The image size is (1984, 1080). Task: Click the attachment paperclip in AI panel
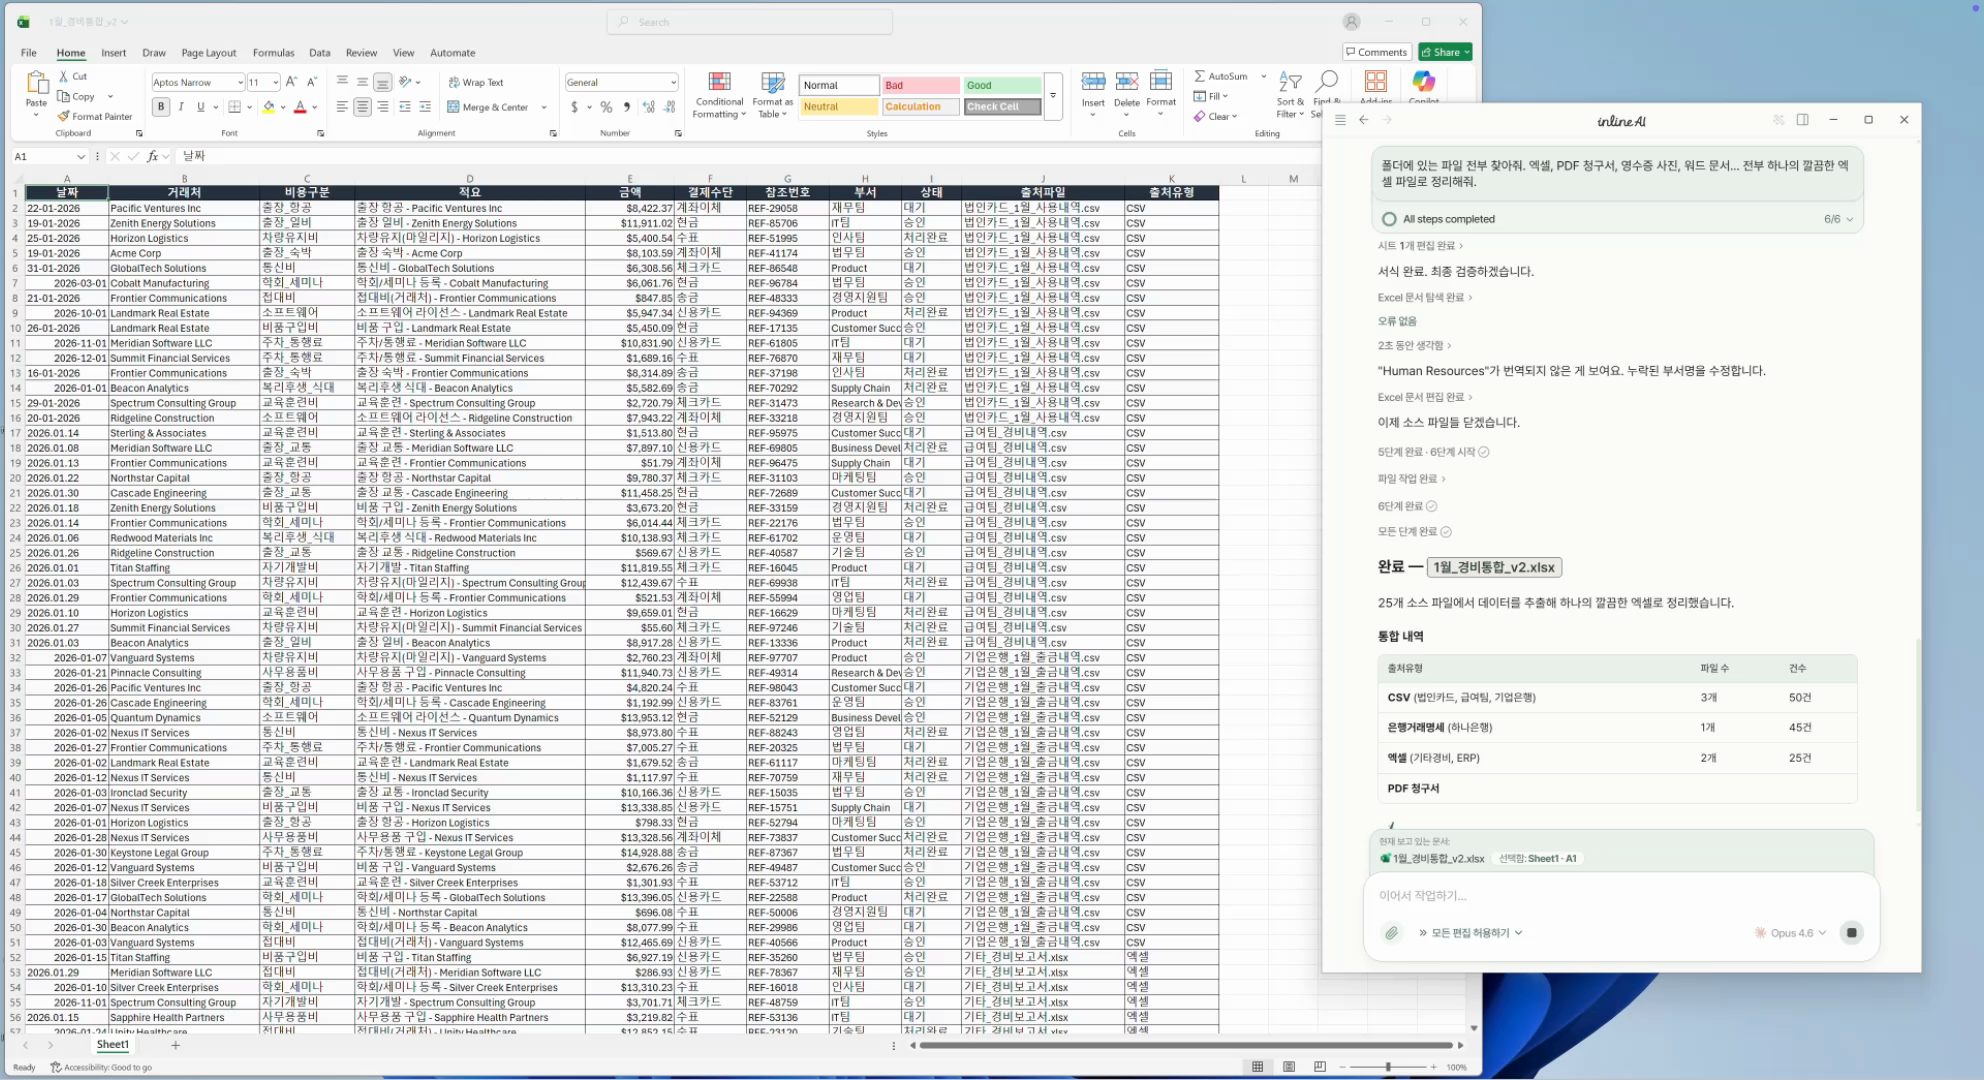pos(1391,933)
